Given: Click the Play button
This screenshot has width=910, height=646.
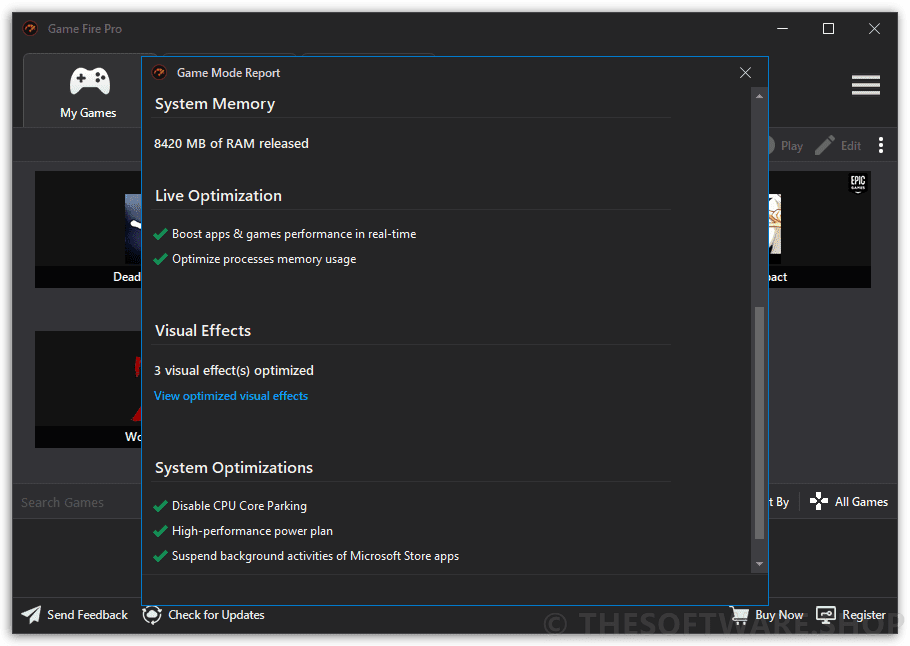Looking at the screenshot, I should click(x=784, y=146).
